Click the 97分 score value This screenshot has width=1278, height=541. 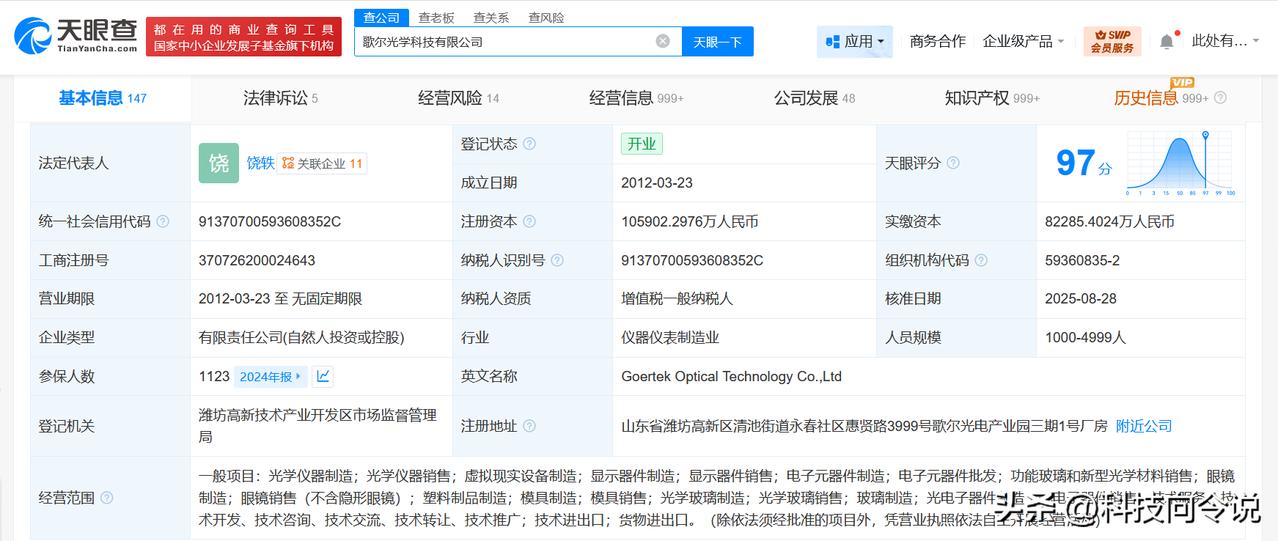[x=1084, y=163]
